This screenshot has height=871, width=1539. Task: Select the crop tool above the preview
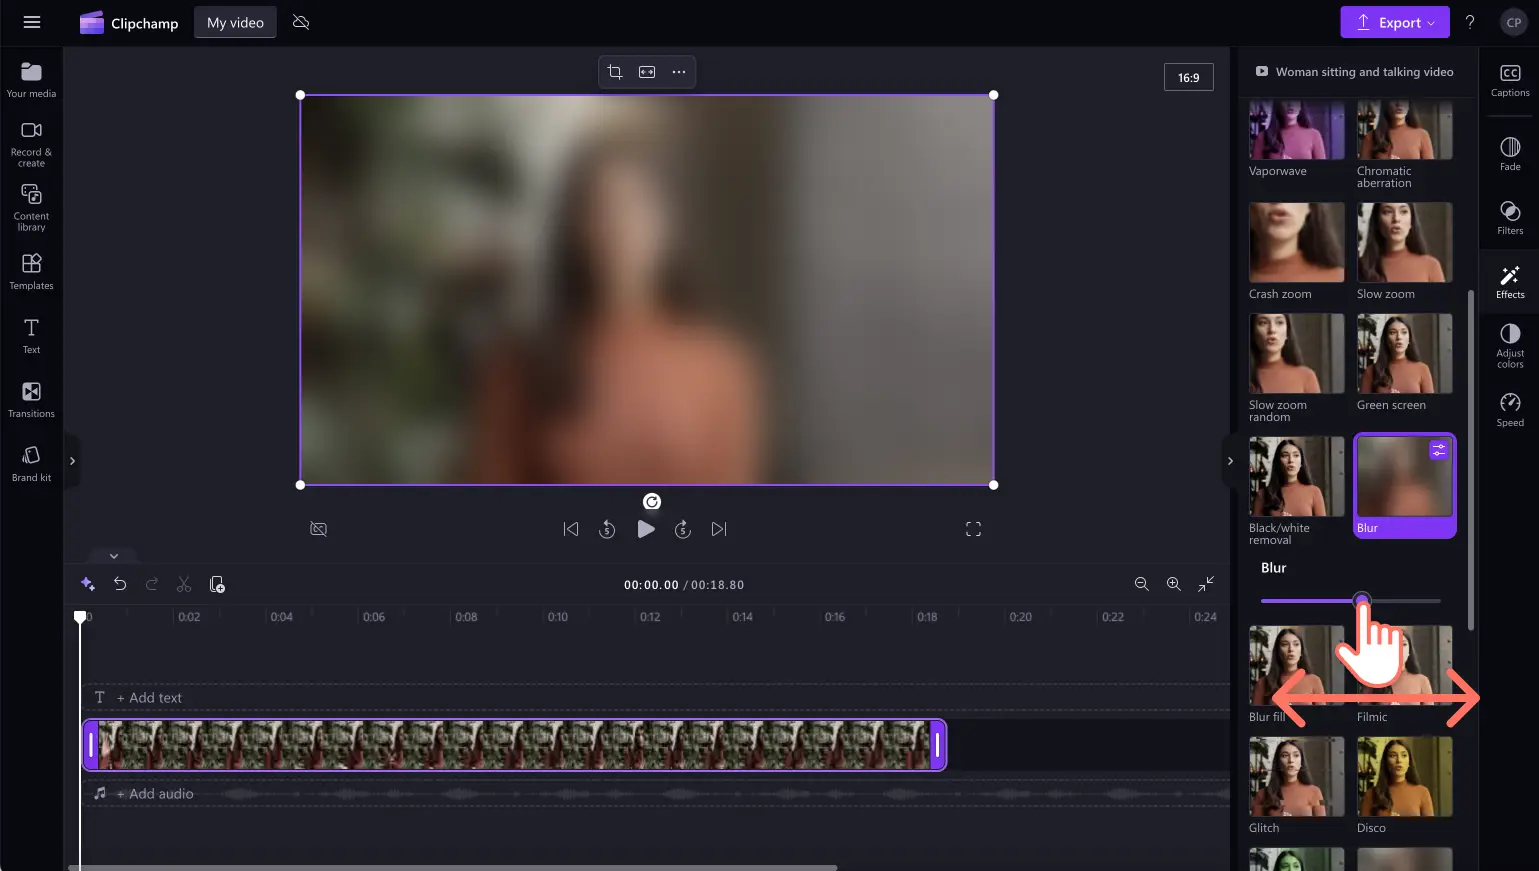tap(615, 72)
